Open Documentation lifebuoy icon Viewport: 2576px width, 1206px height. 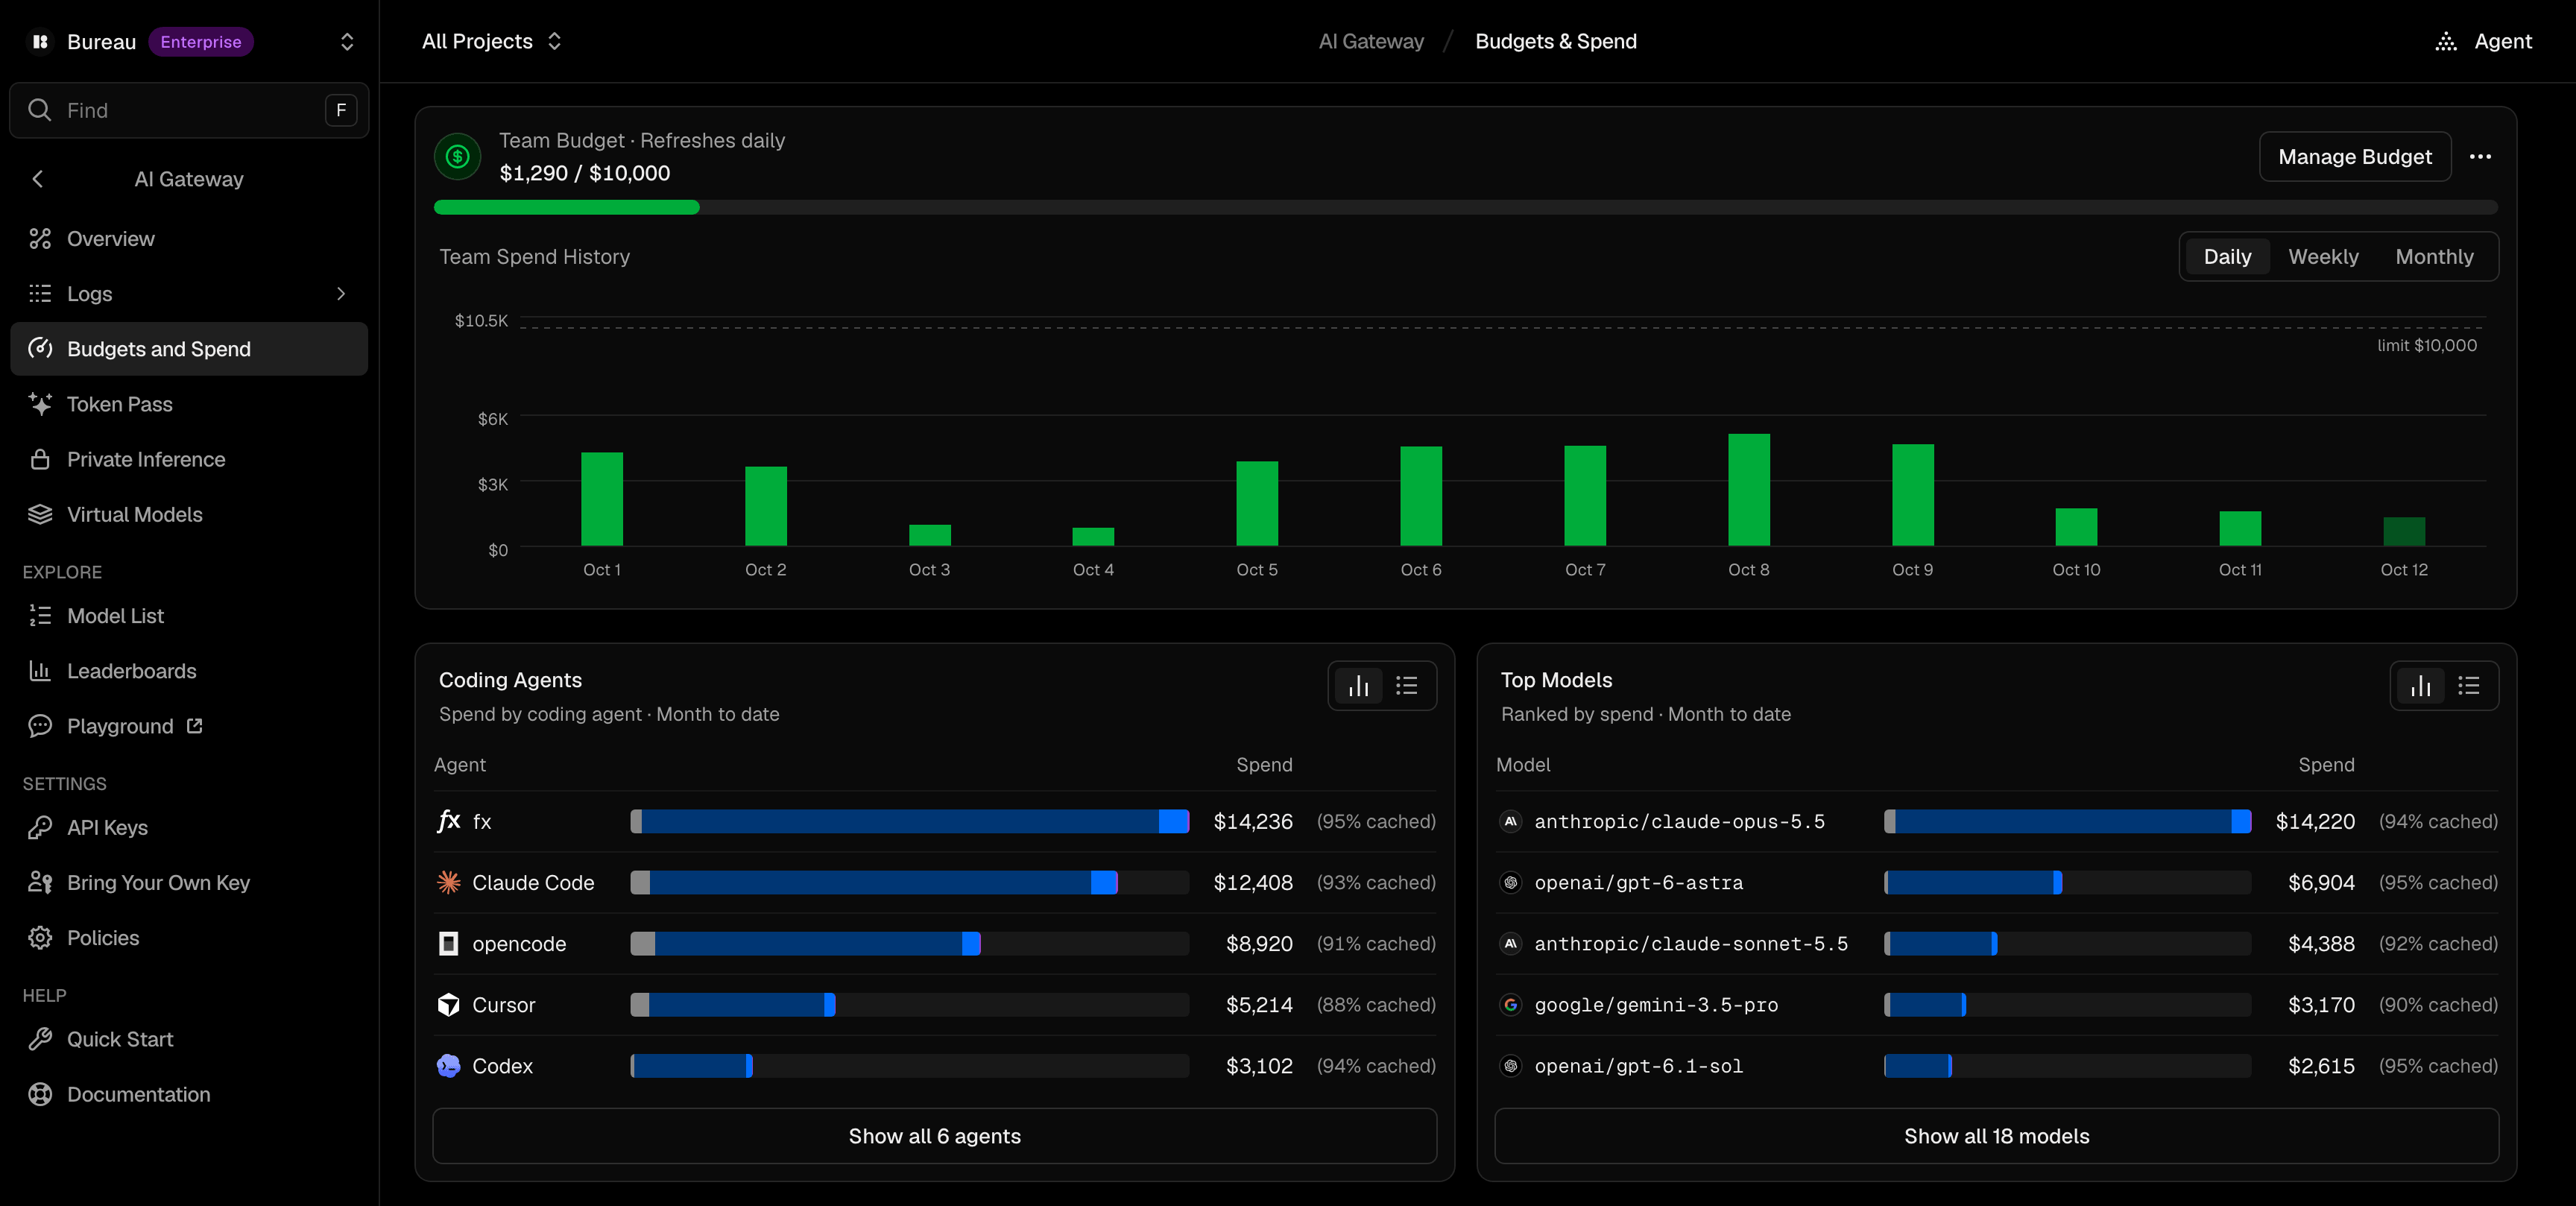40,1094
